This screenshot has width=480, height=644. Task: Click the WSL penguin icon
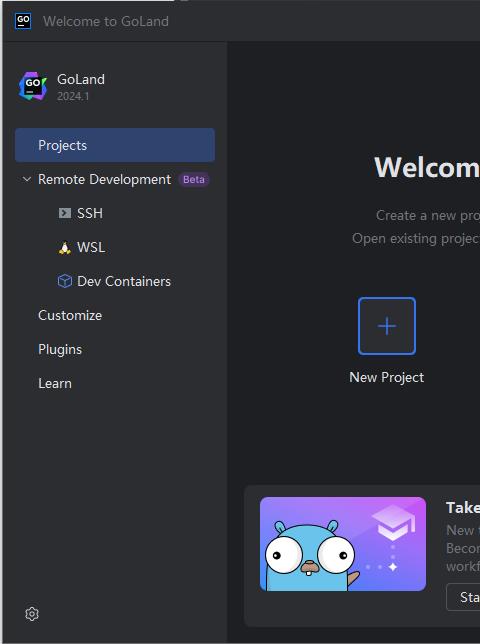[64, 248]
